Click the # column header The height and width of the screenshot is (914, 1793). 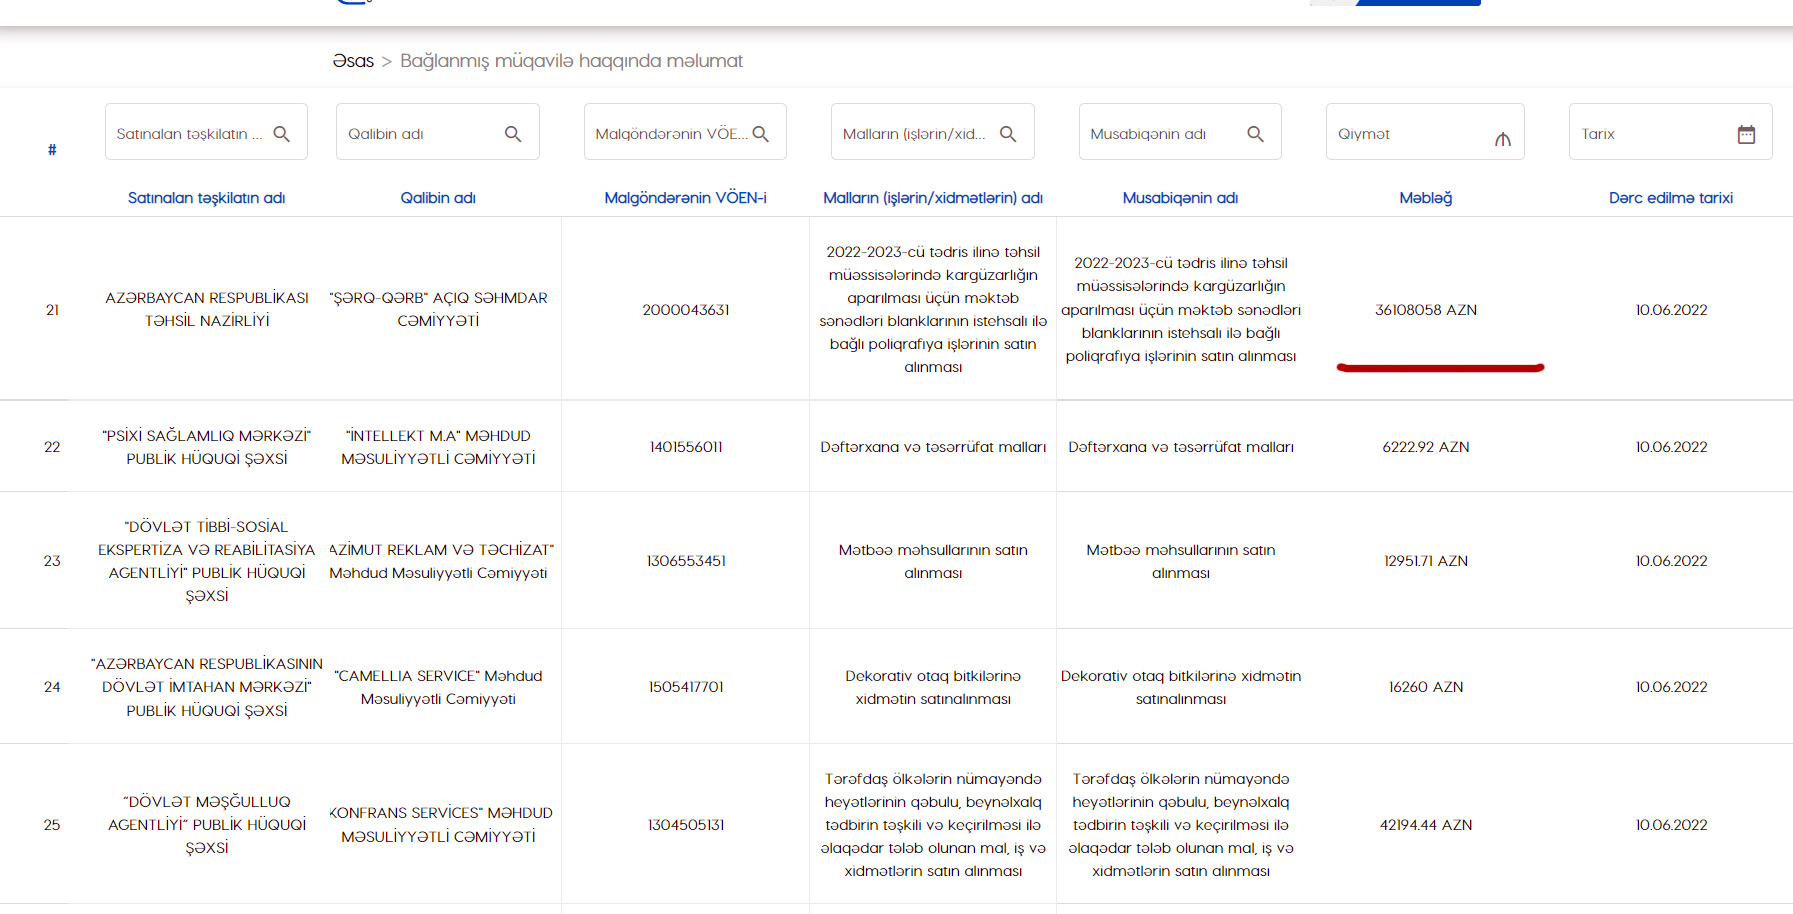click(52, 150)
